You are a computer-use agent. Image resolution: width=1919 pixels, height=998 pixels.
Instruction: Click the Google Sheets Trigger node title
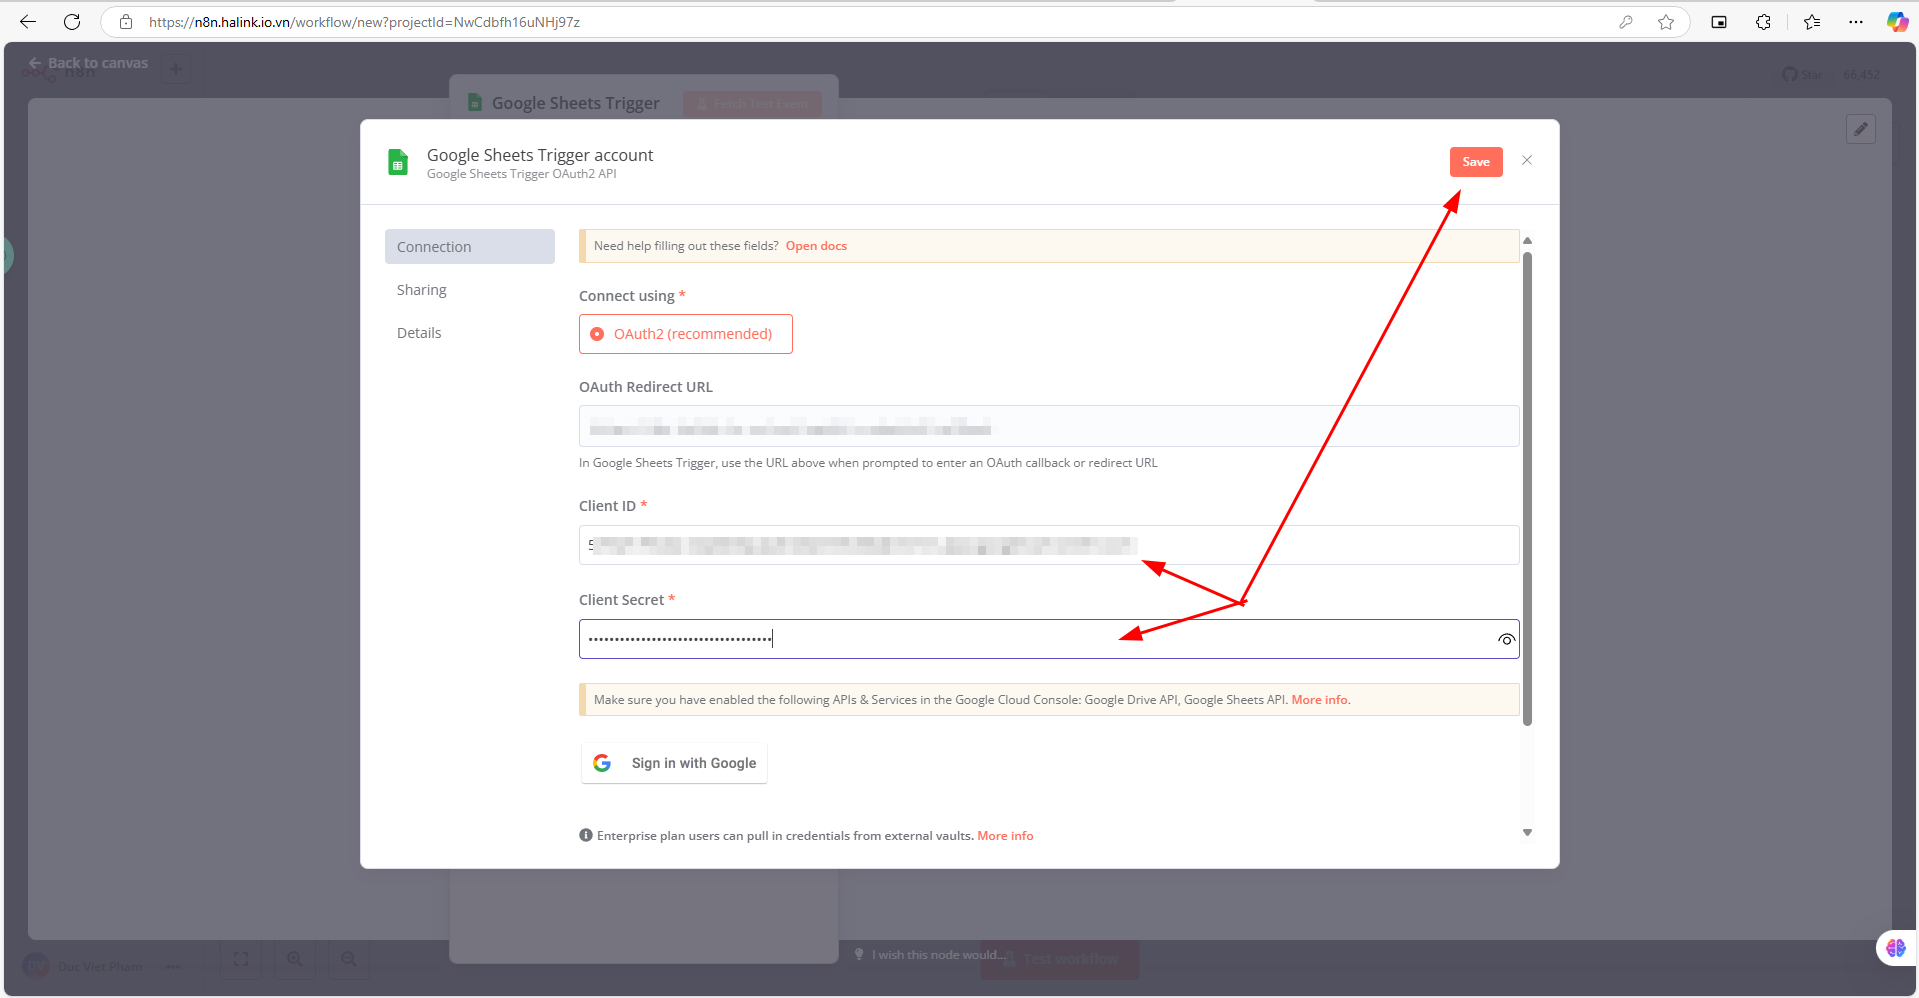[x=575, y=103]
